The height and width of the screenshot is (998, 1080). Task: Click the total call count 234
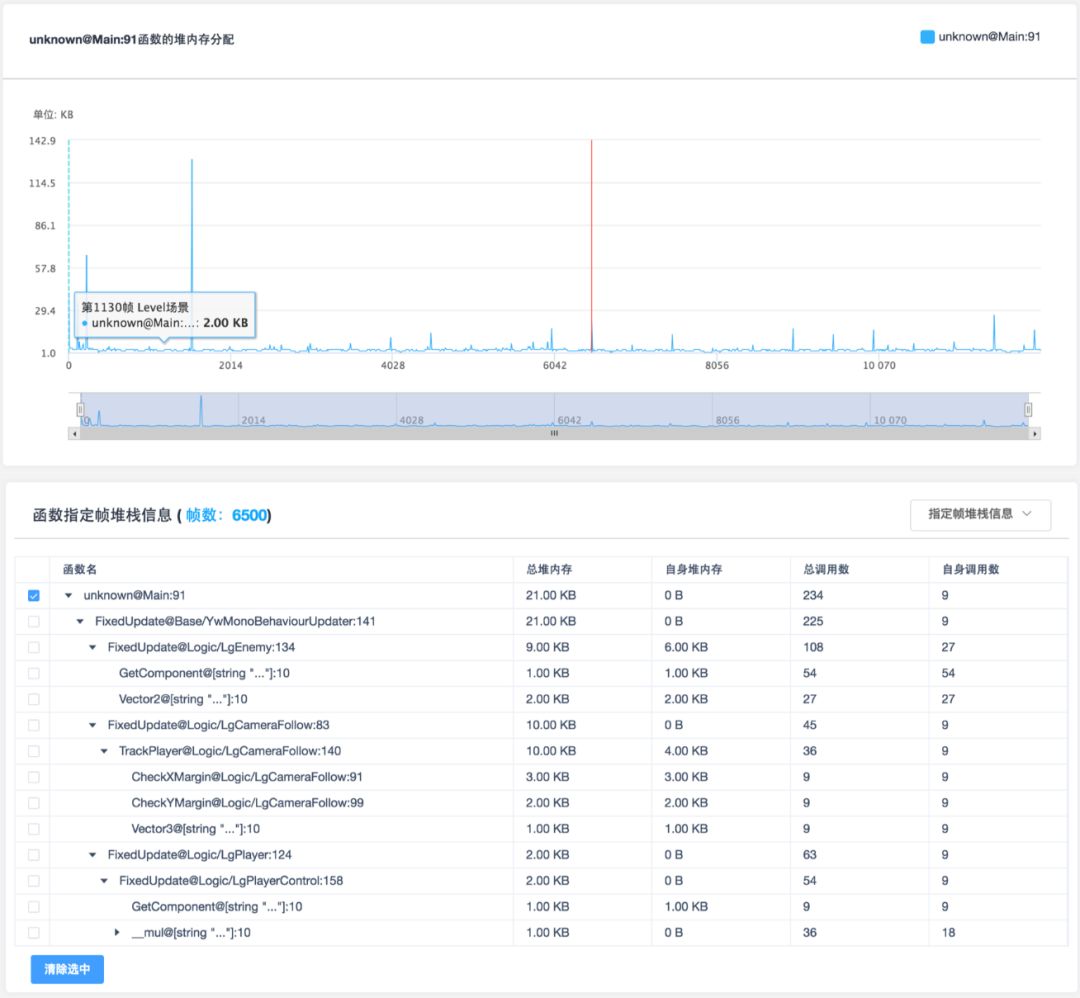coord(813,596)
